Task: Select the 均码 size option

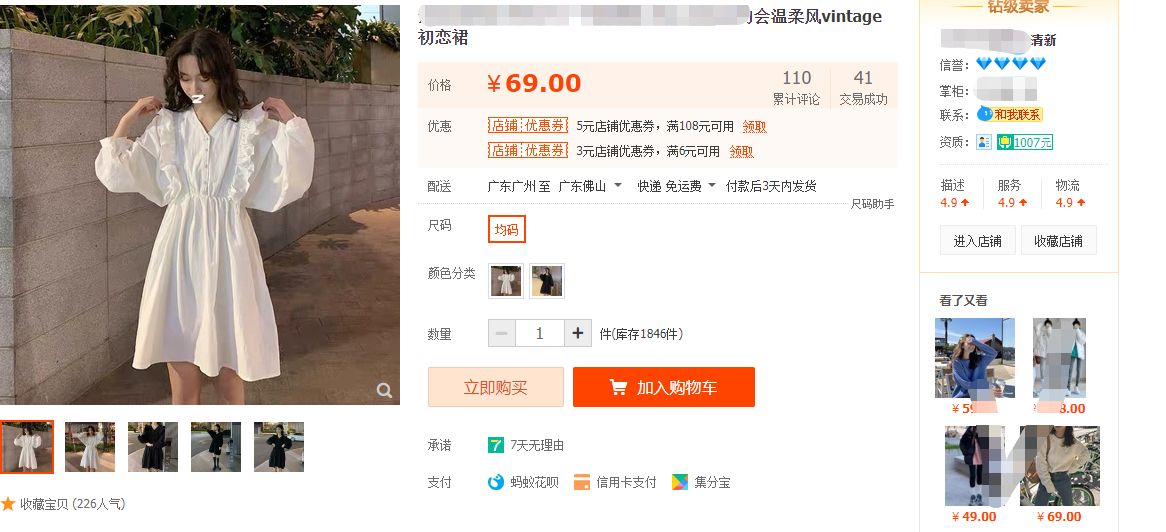Action: 506,229
